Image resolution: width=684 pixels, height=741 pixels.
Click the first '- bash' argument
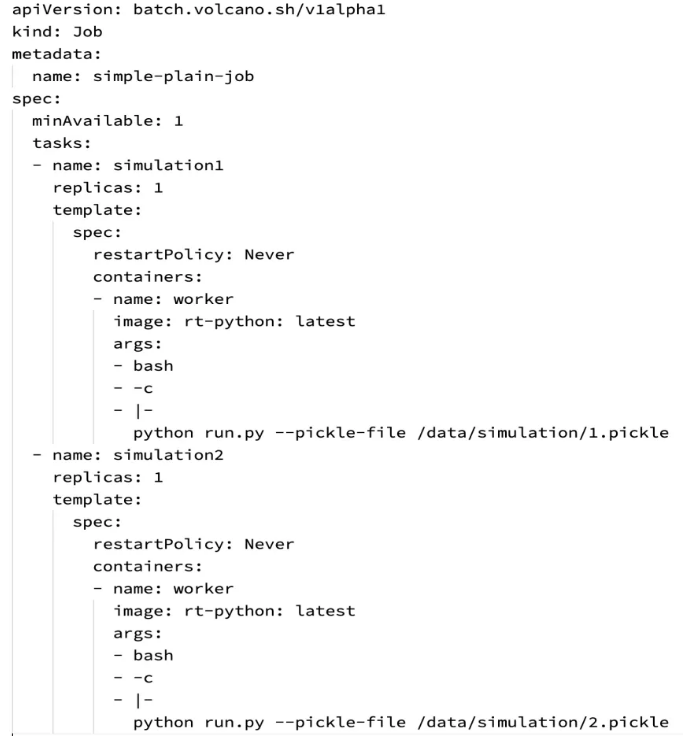click(143, 366)
